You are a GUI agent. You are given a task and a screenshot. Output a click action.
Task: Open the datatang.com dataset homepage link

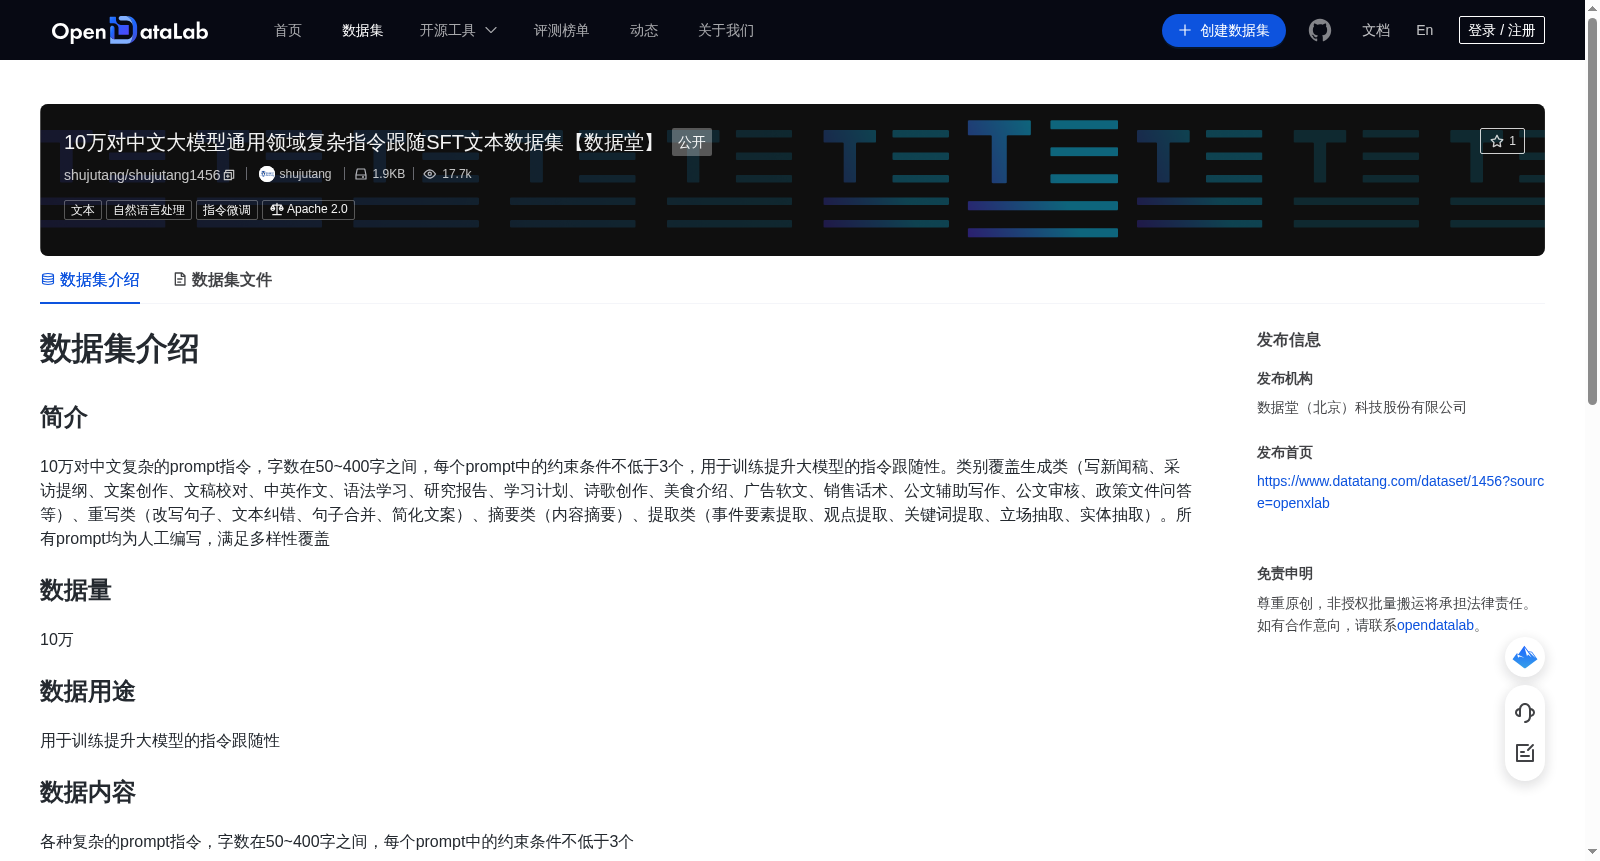click(1400, 492)
